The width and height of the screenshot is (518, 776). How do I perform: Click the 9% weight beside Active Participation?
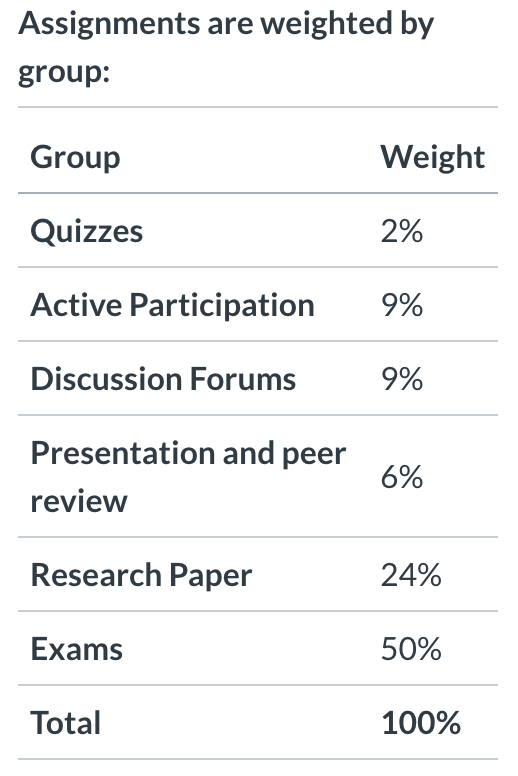click(x=402, y=305)
